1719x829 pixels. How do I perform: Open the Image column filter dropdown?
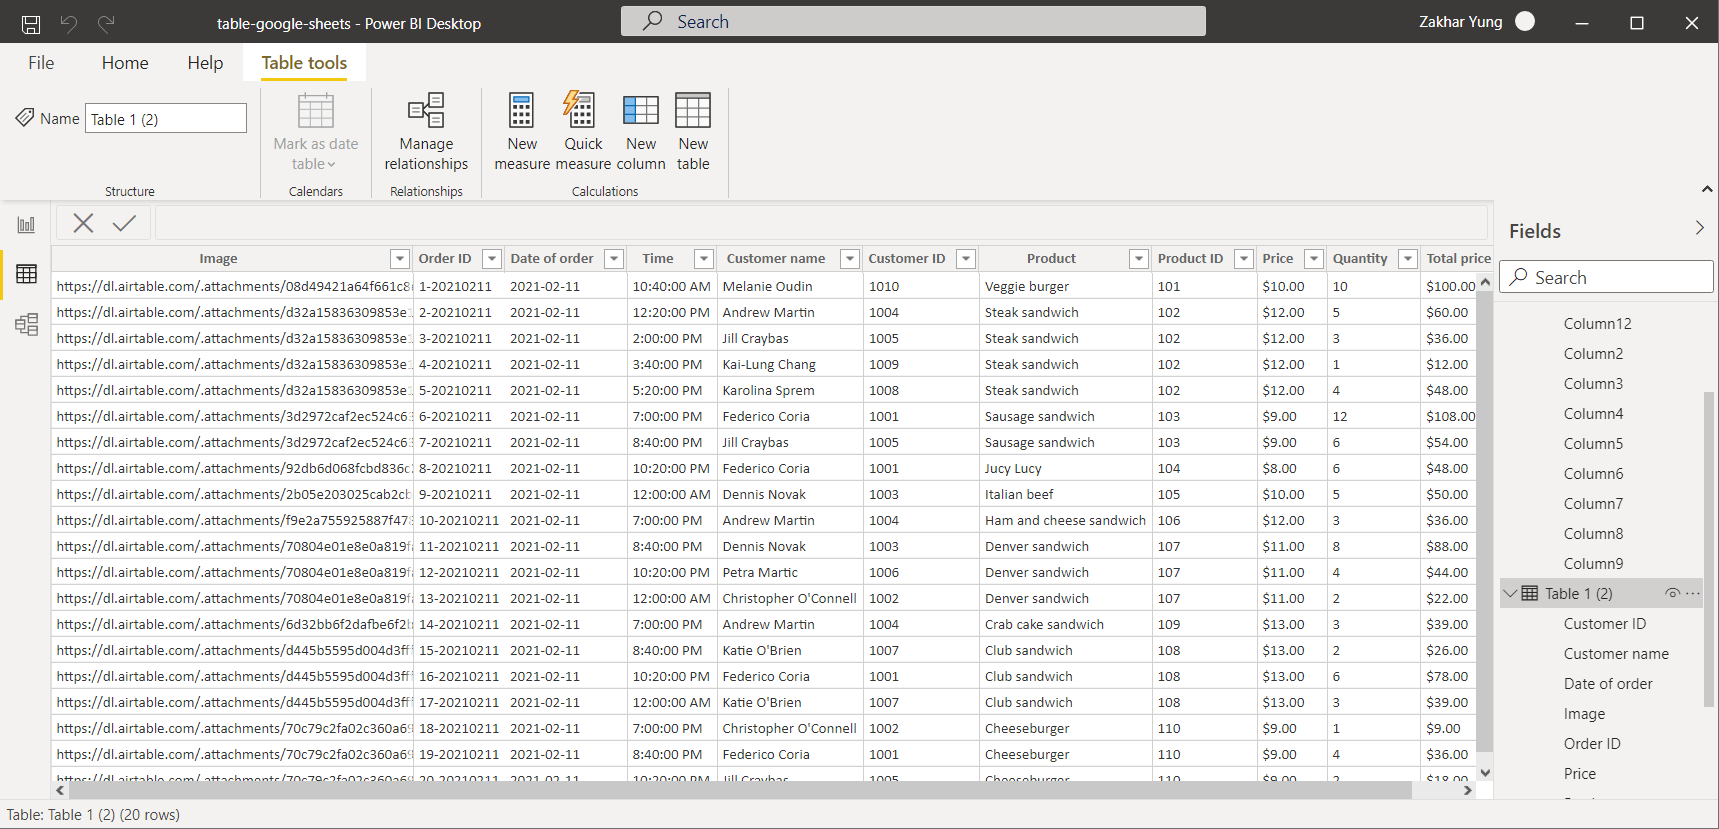[x=400, y=259]
